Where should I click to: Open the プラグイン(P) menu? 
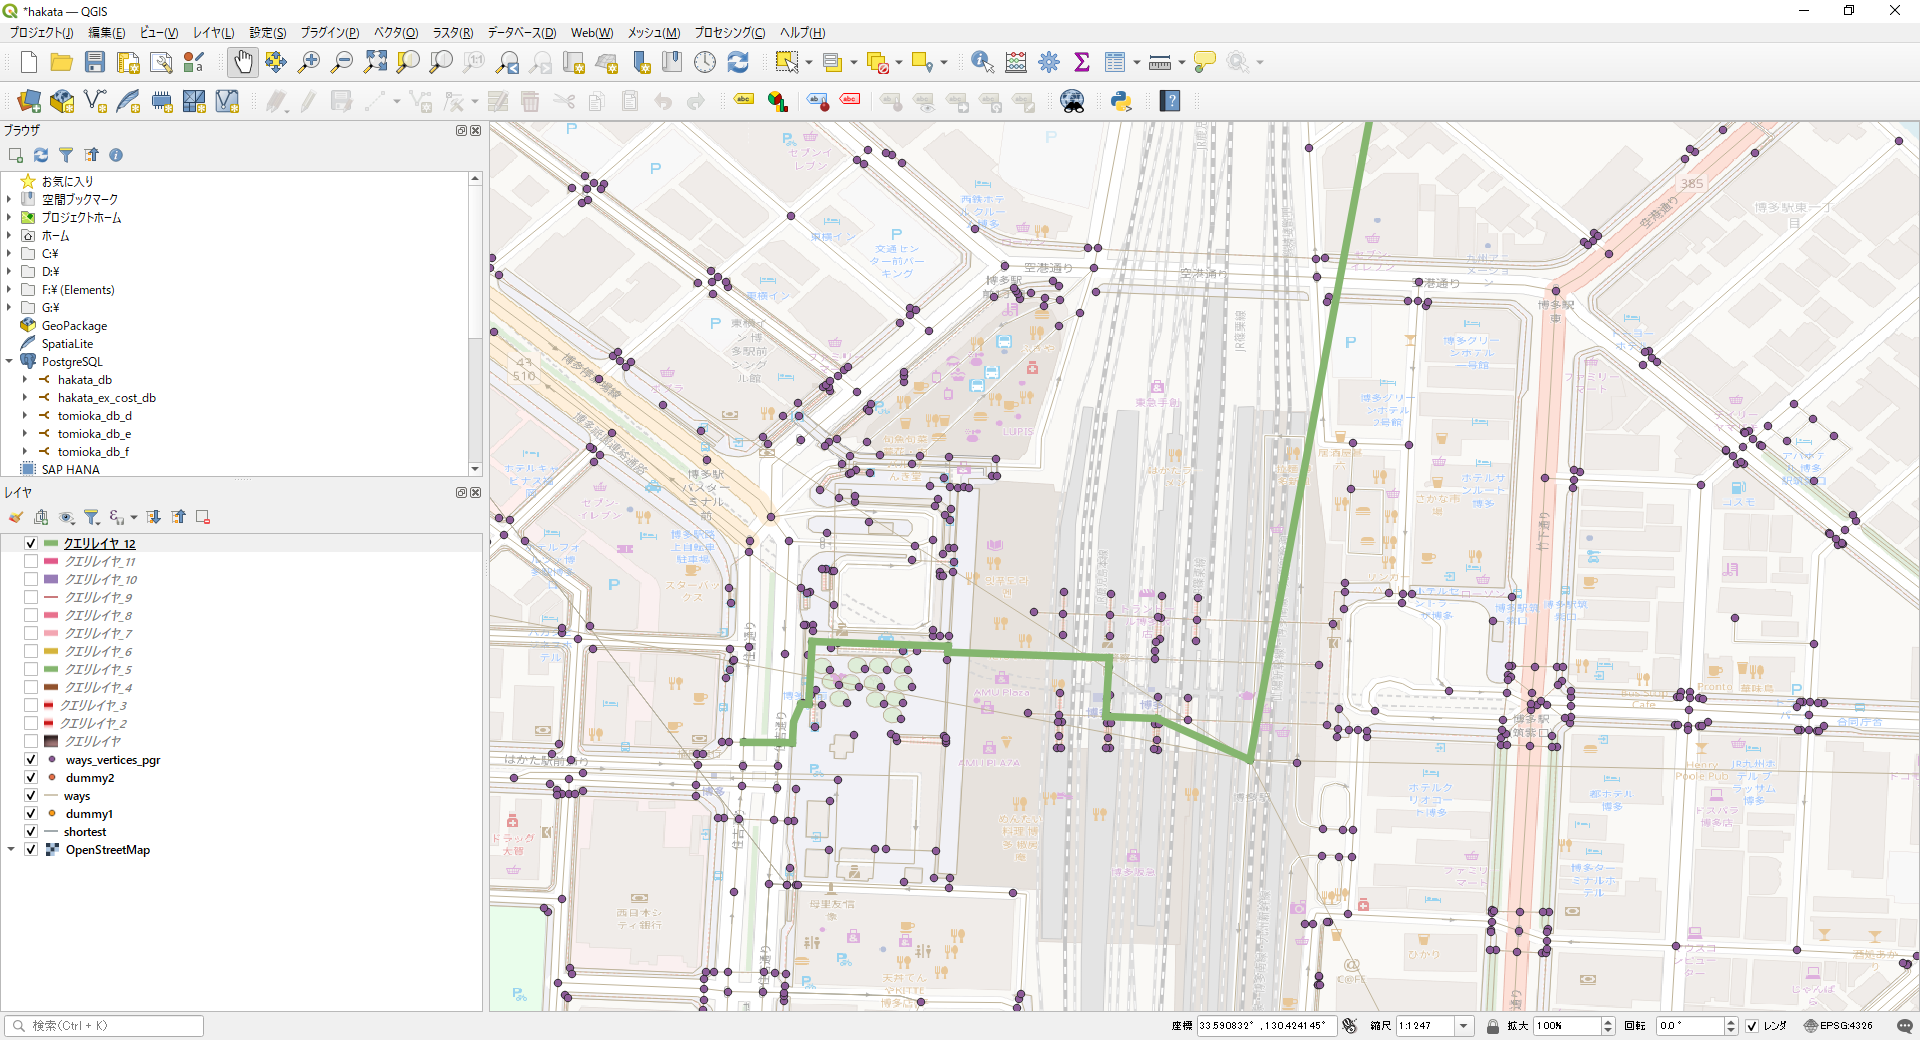pyautogui.click(x=330, y=33)
